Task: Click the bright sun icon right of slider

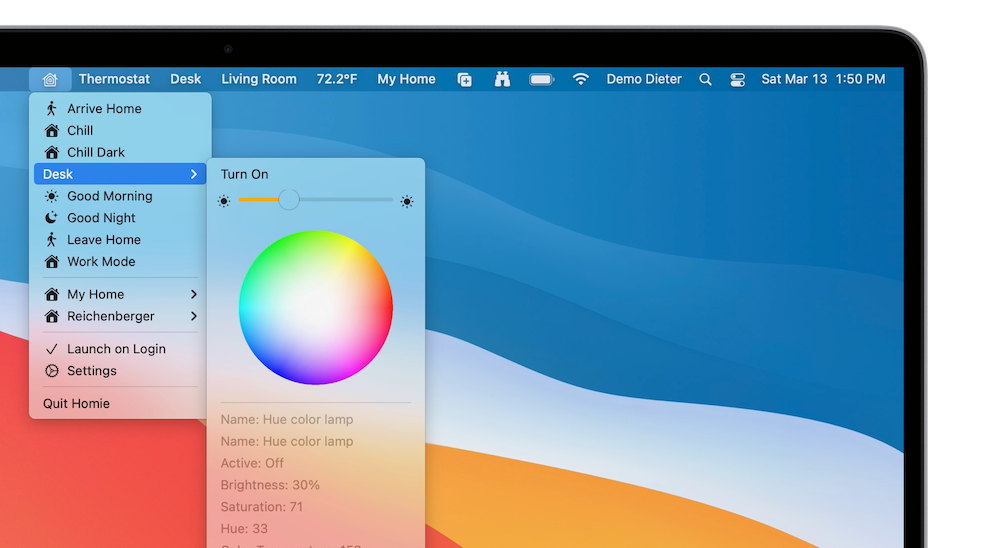Action: tap(407, 201)
